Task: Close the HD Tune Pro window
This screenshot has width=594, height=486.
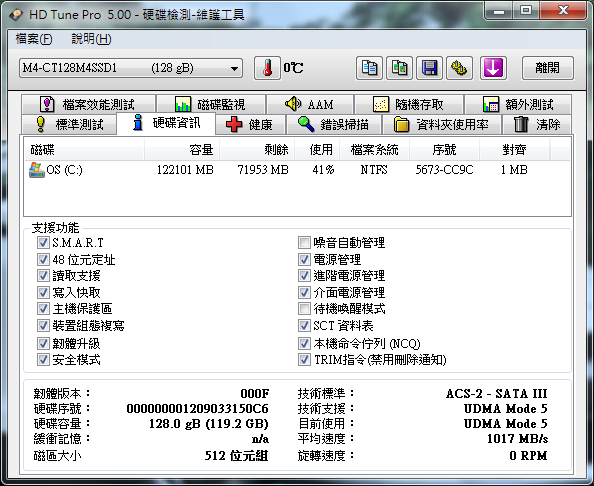Action: coord(563,11)
